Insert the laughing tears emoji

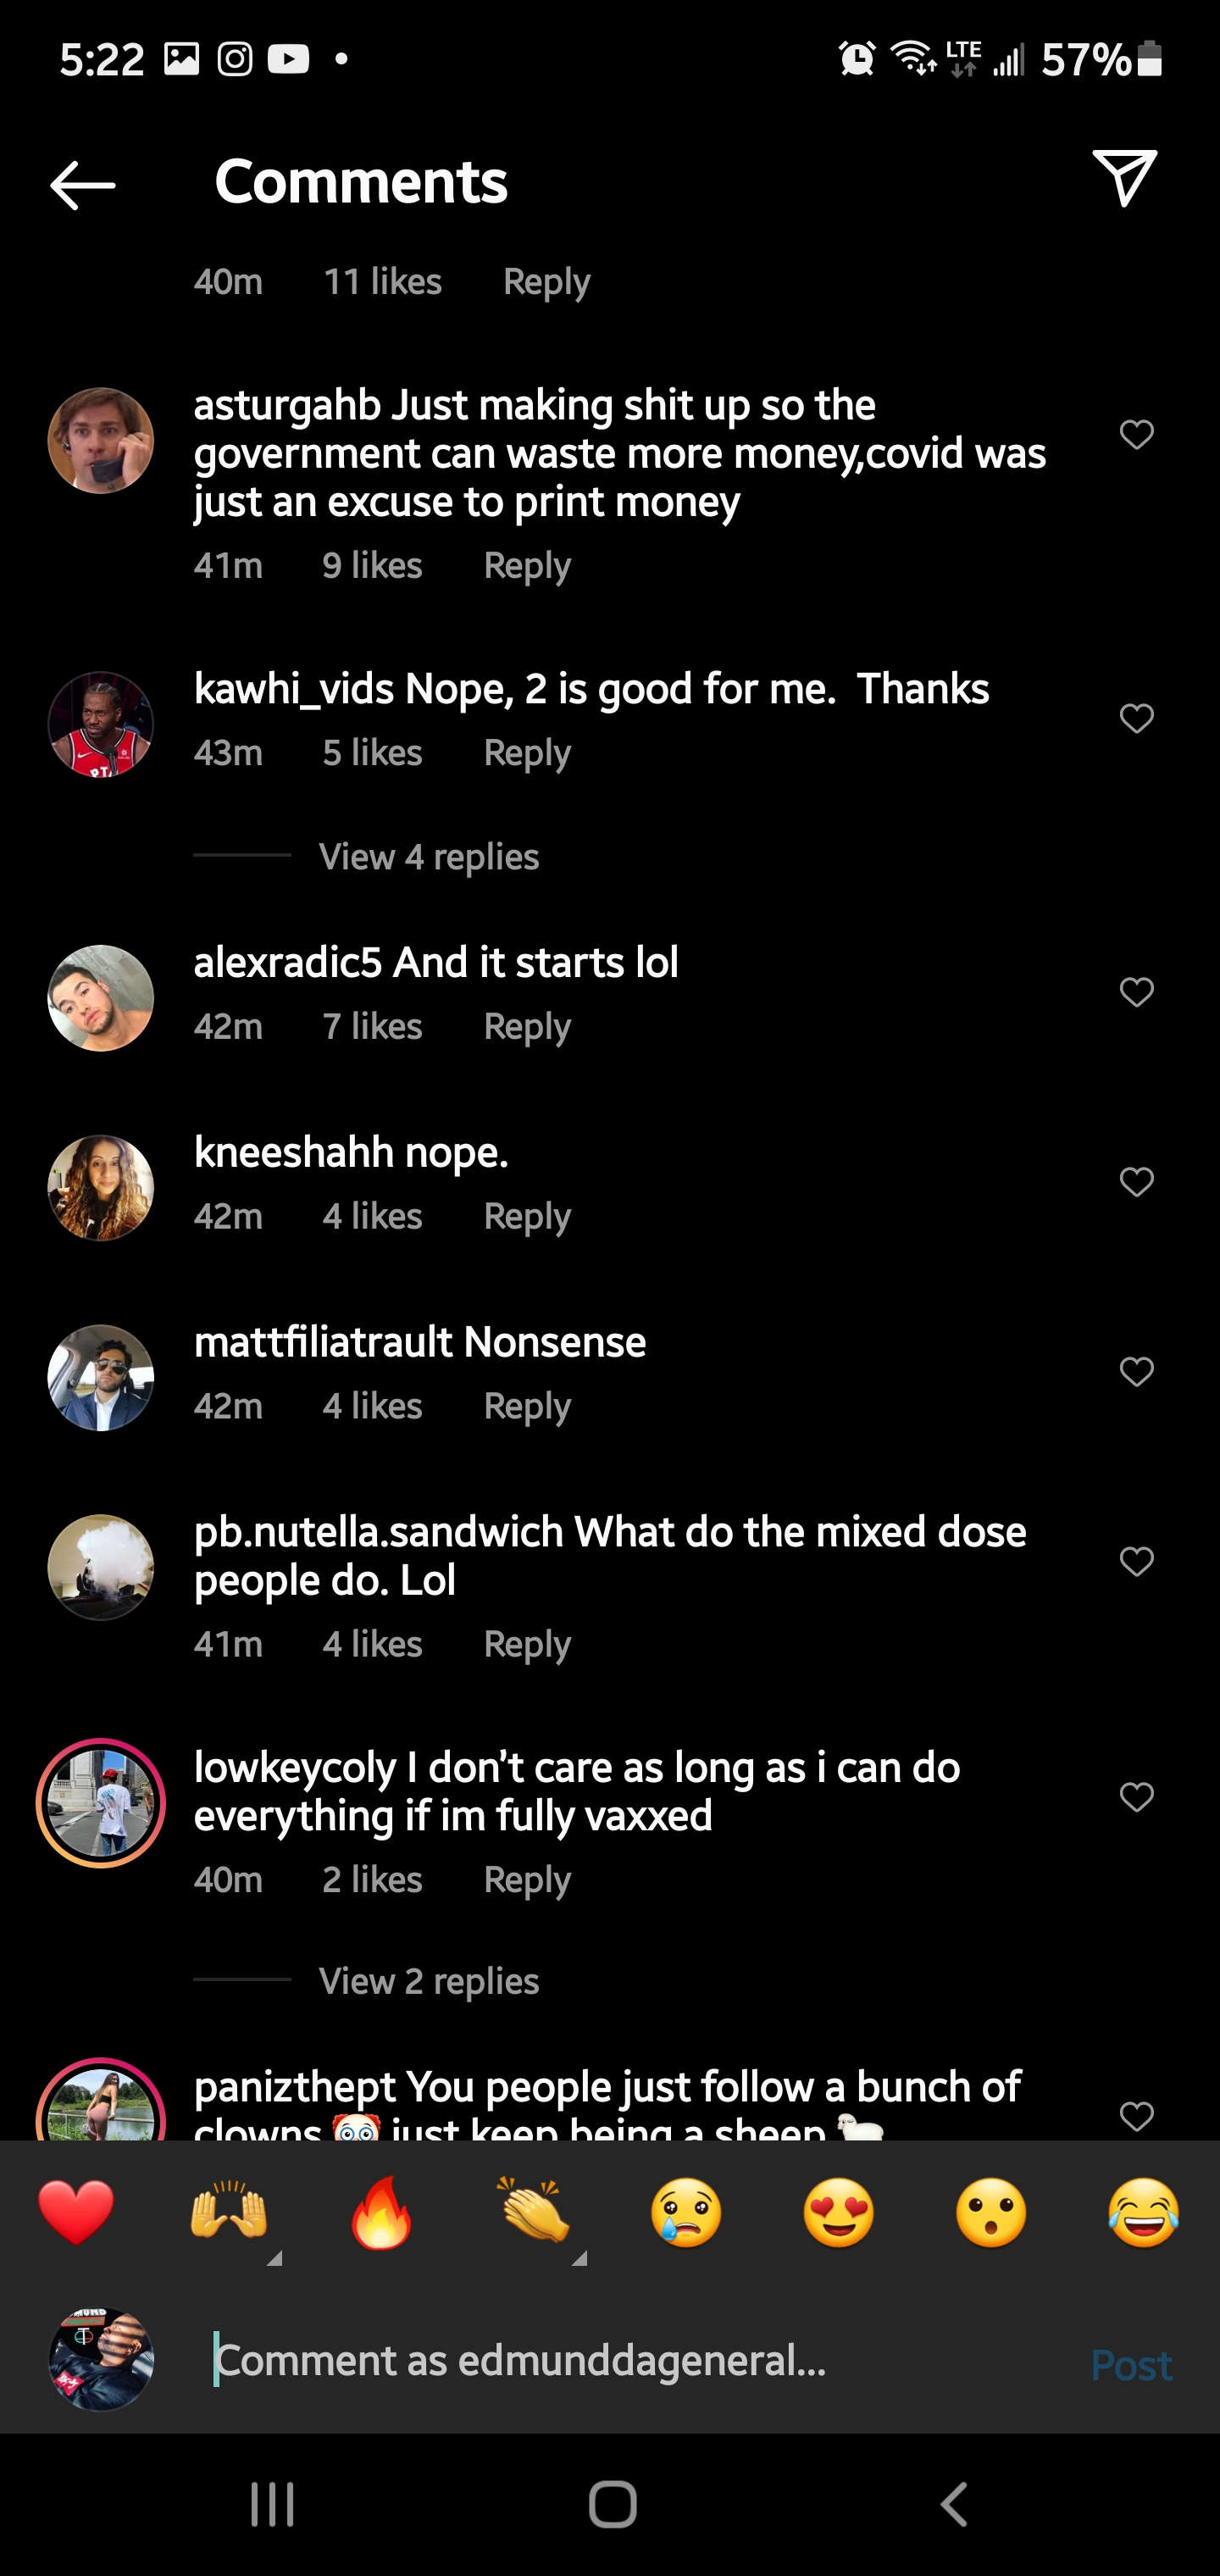(1143, 2212)
